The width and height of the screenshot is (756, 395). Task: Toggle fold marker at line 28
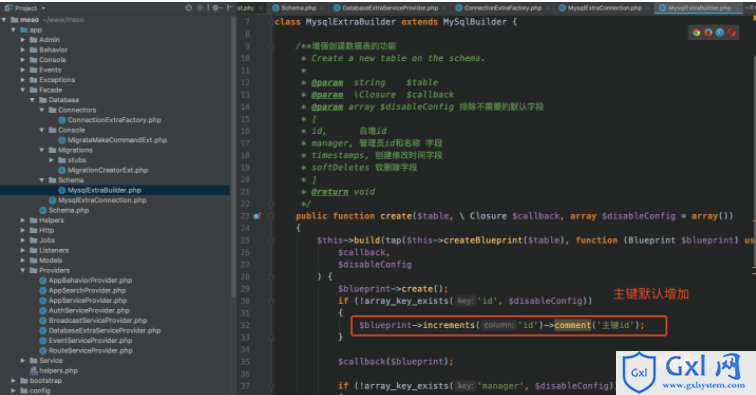pos(271,277)
